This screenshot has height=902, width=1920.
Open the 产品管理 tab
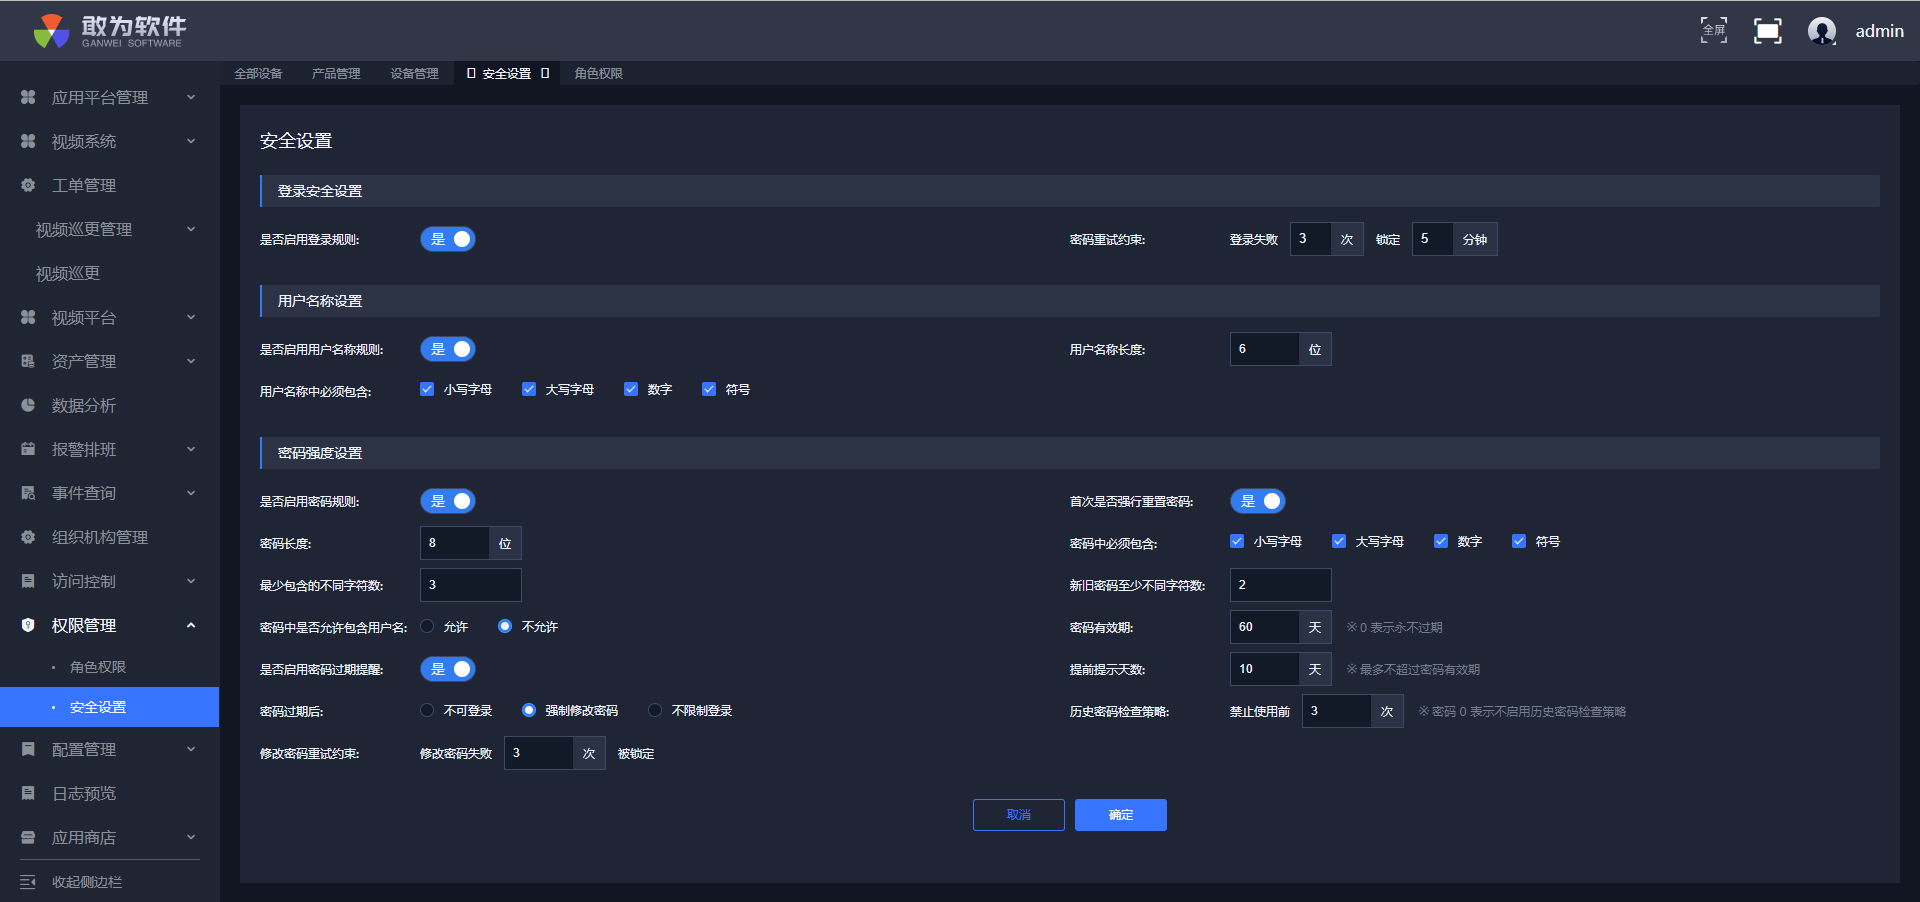point(336,73)
